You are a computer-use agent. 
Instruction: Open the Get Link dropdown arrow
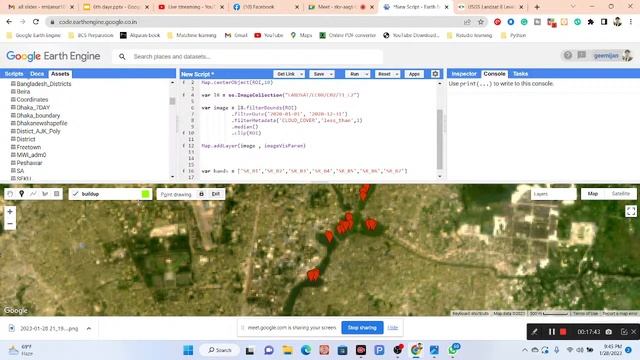302,74
